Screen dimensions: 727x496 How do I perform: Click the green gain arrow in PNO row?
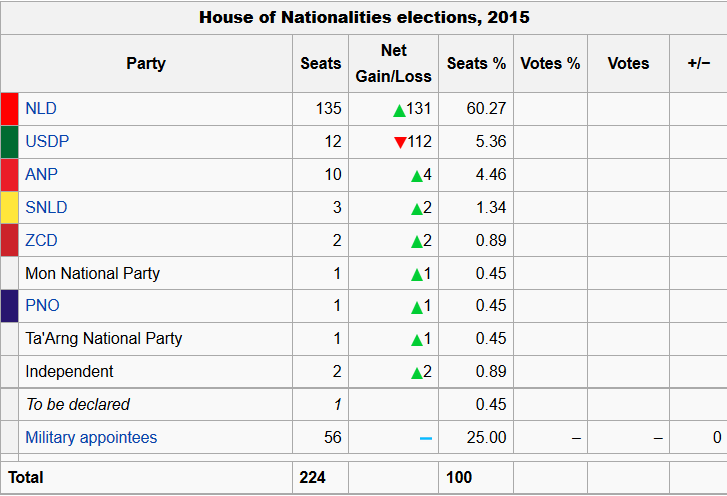pyautogui.click(x=417, y=307)
